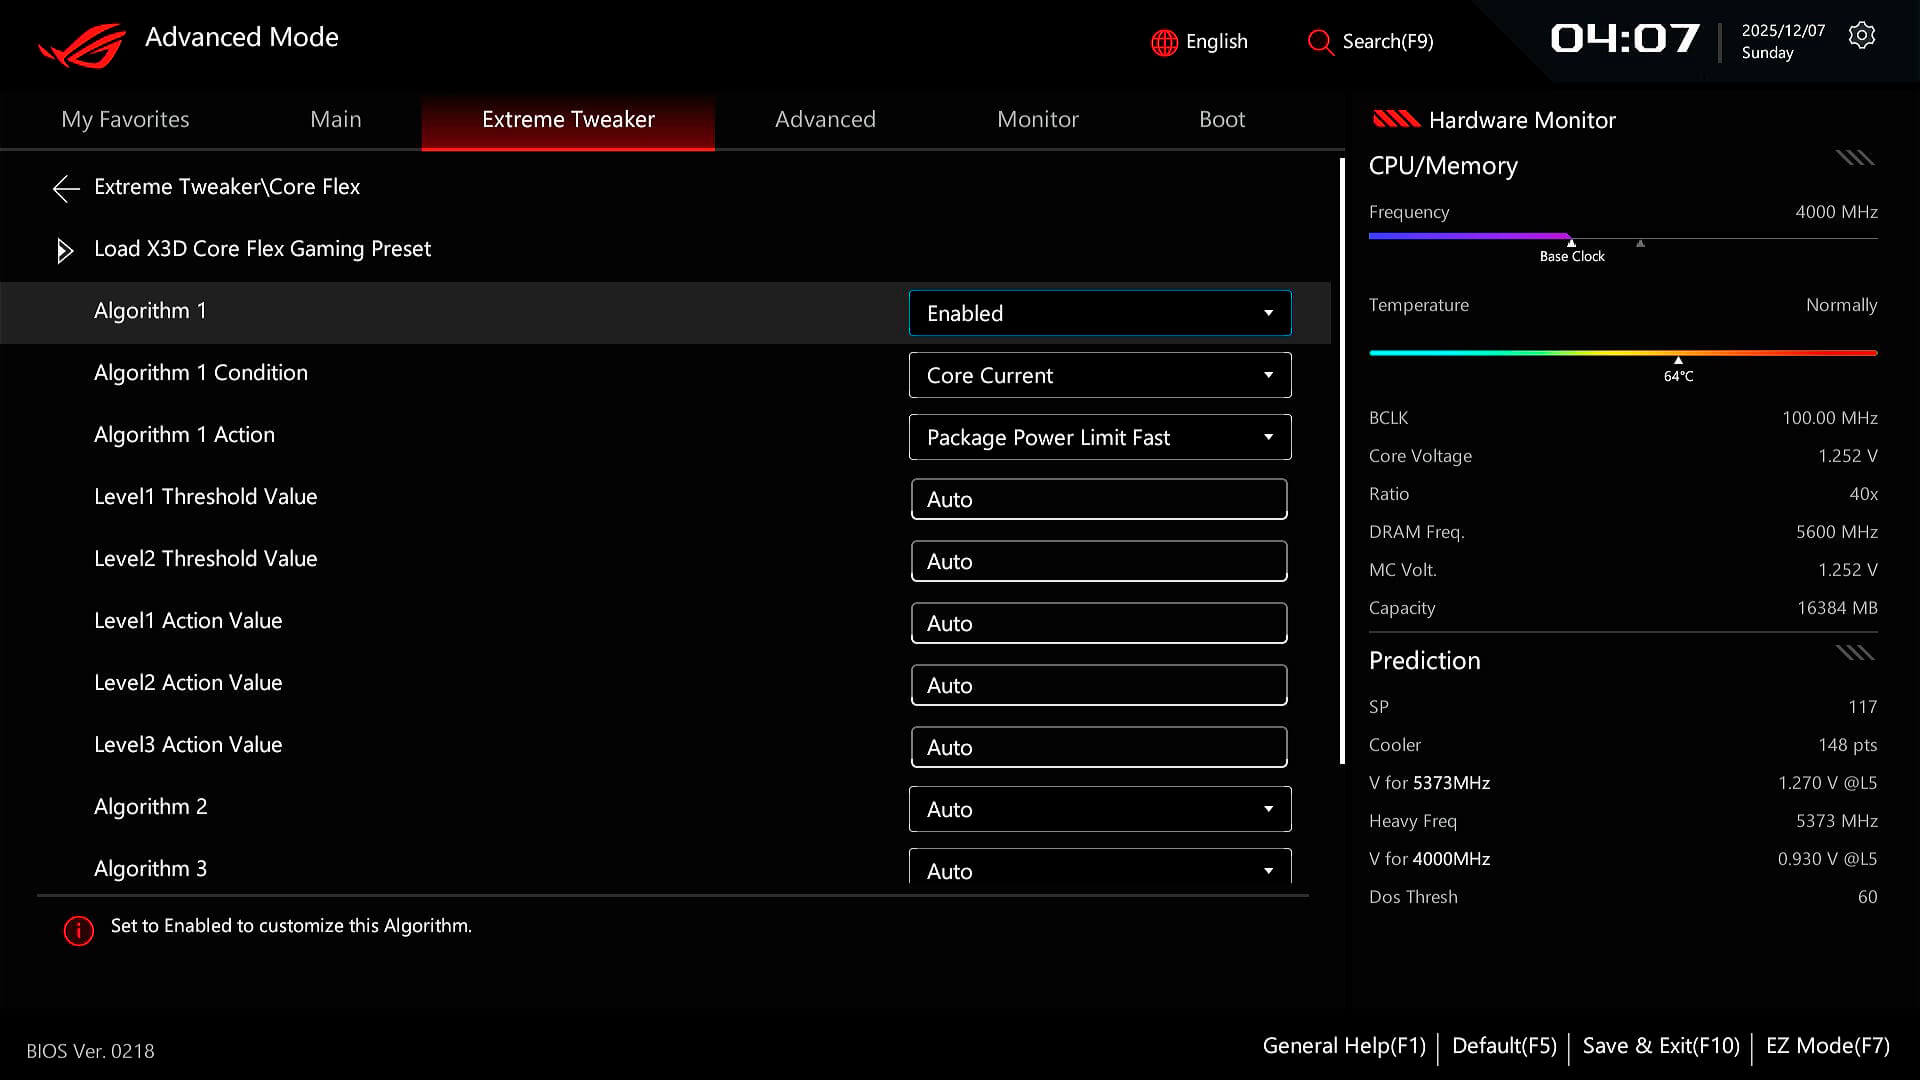
Task: Click EZ Mode(F7) button
Action: coord(1827,1046)
